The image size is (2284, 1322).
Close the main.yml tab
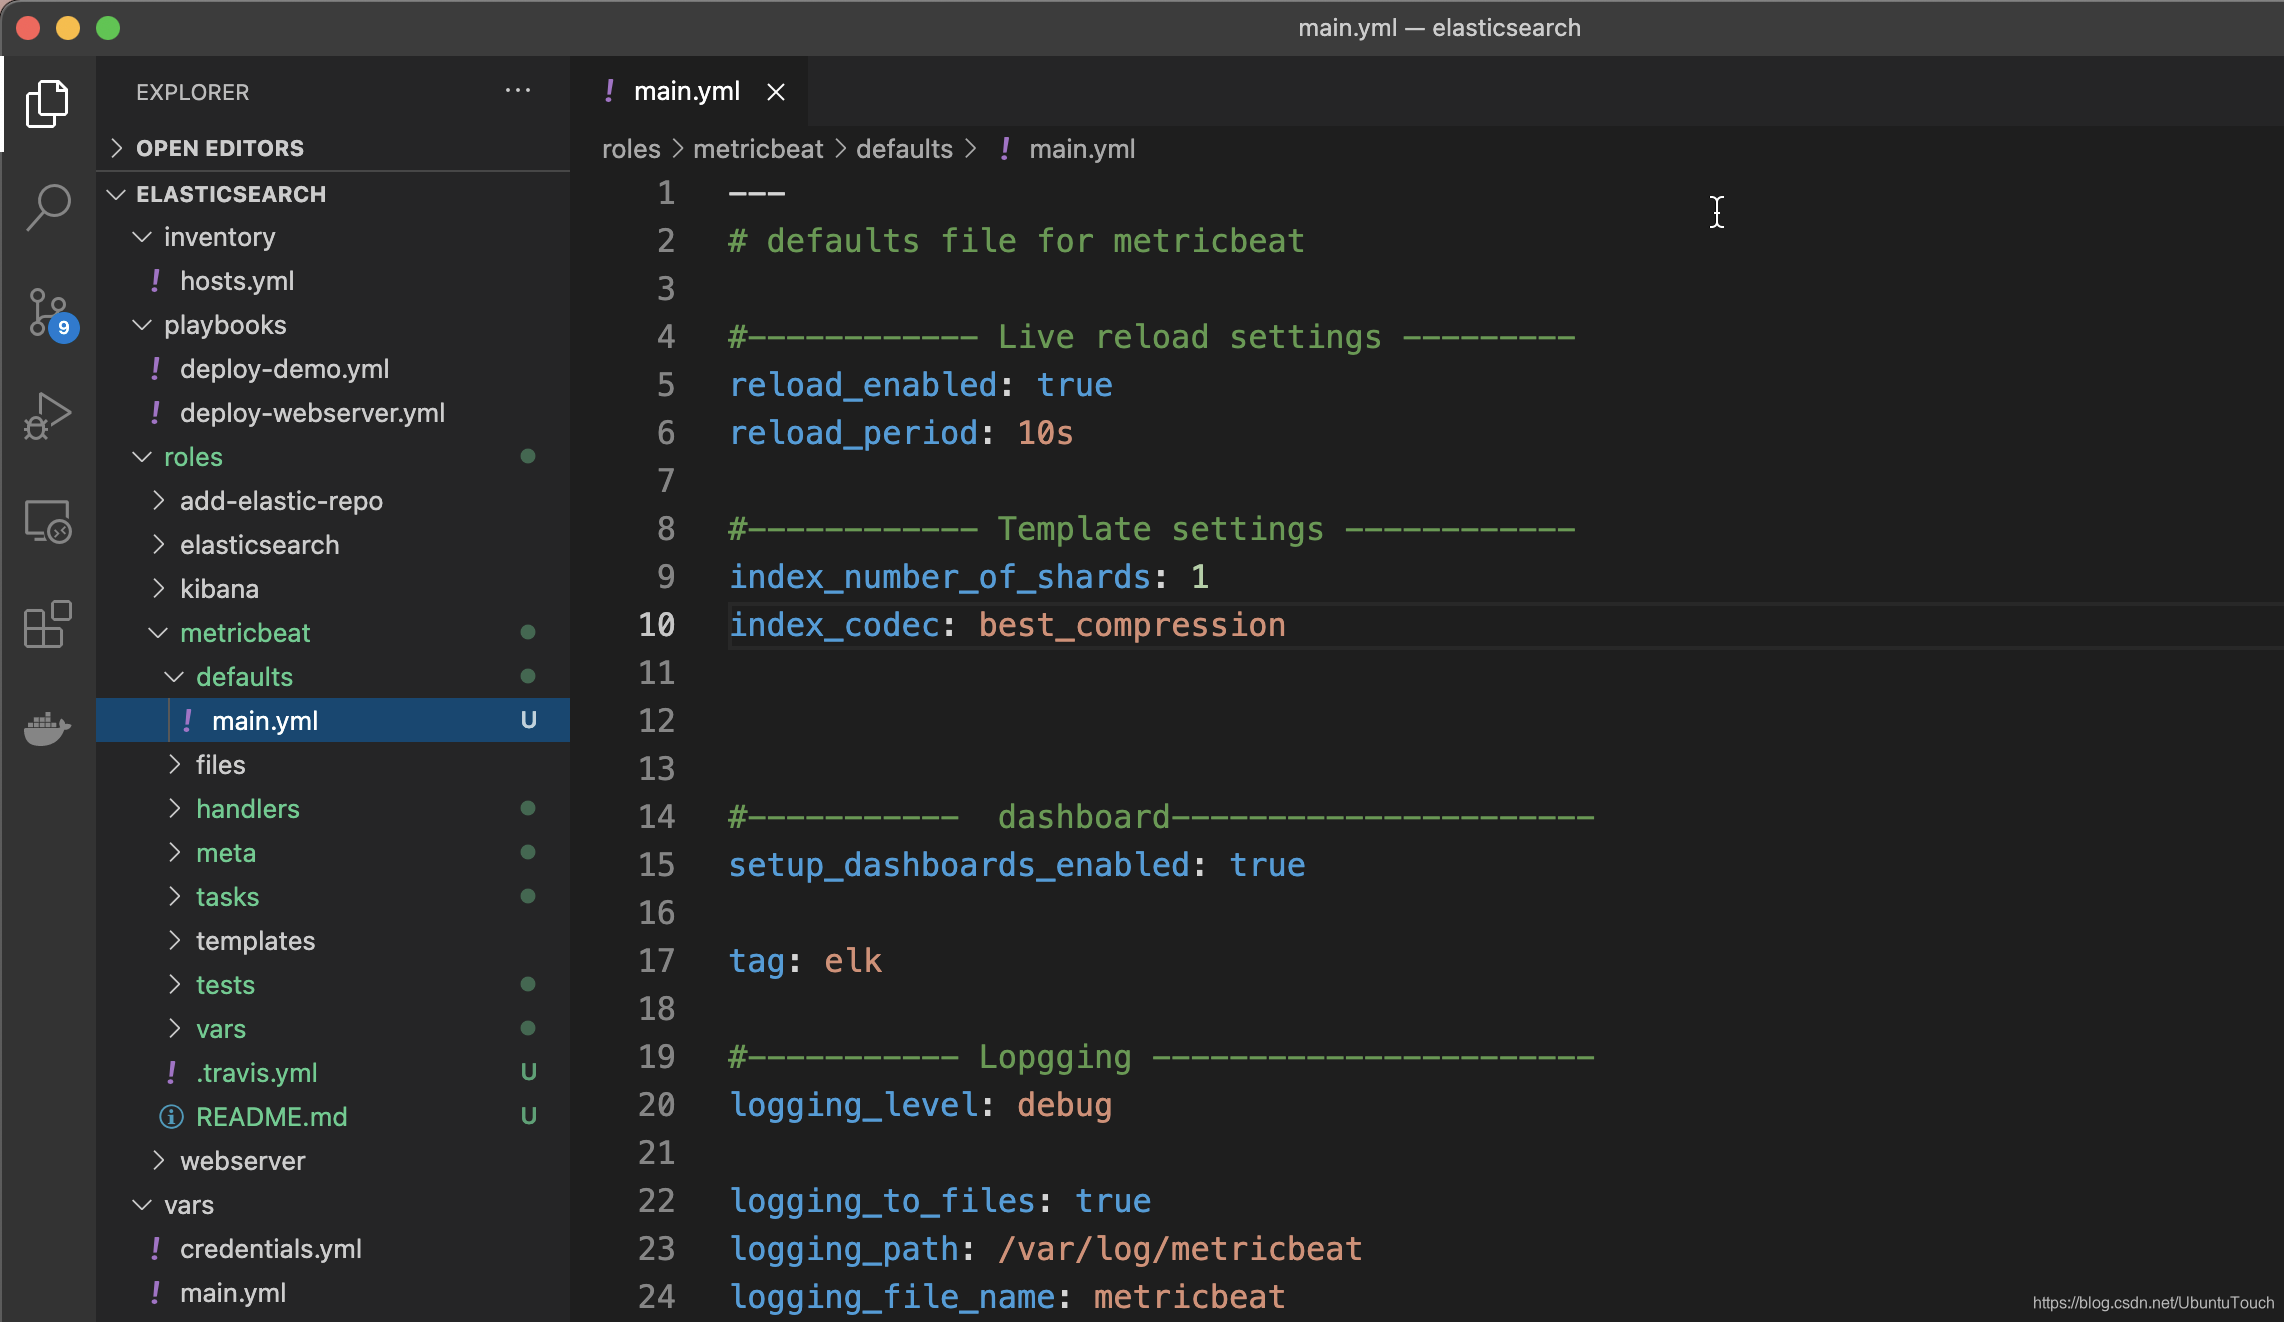click(x=776, y=91)
